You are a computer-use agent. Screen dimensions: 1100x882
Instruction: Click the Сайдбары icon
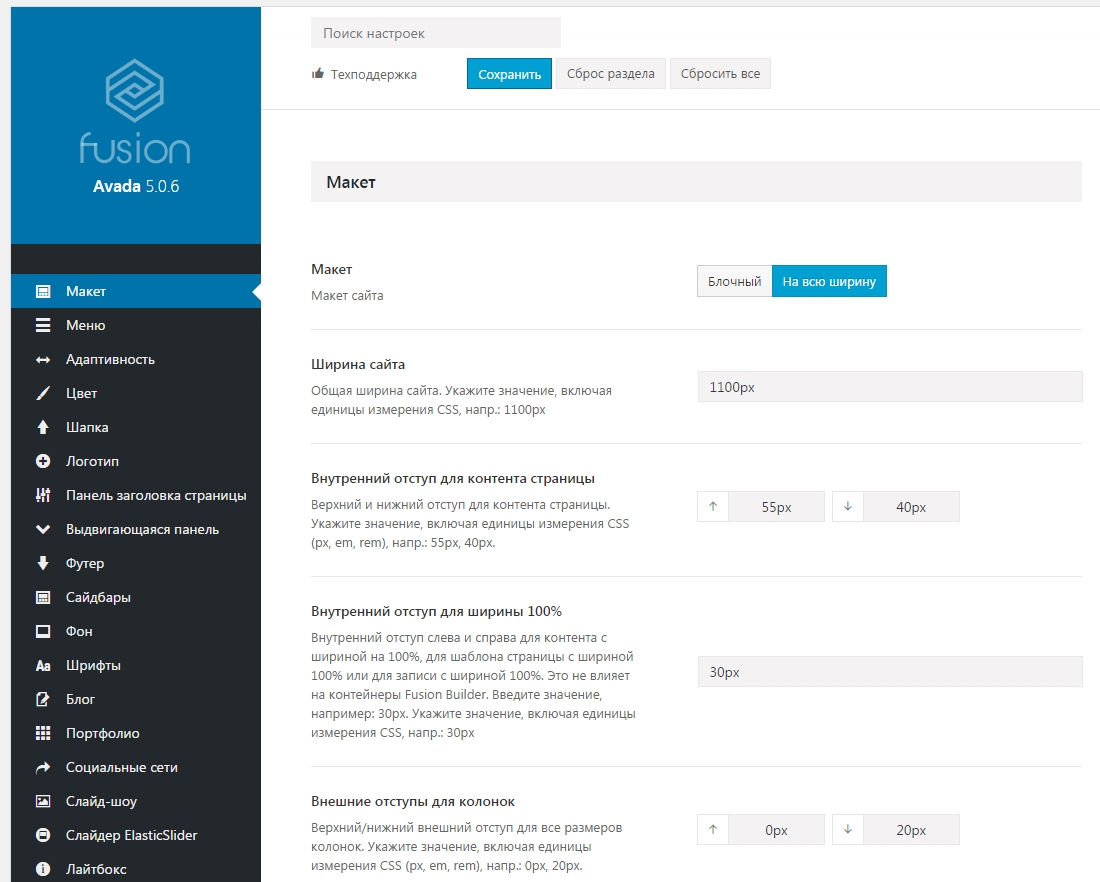point(43,597)
